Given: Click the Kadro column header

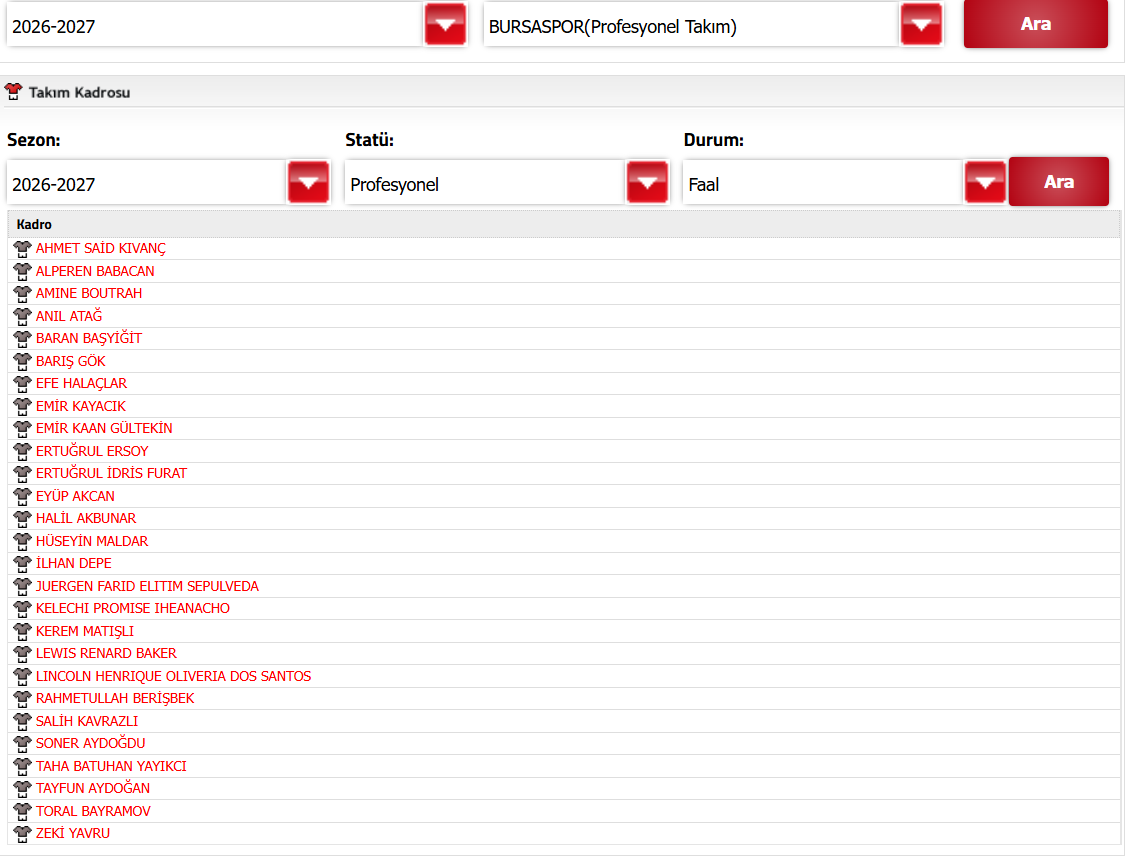Looking at the screenshot, I should coord(564,224).
